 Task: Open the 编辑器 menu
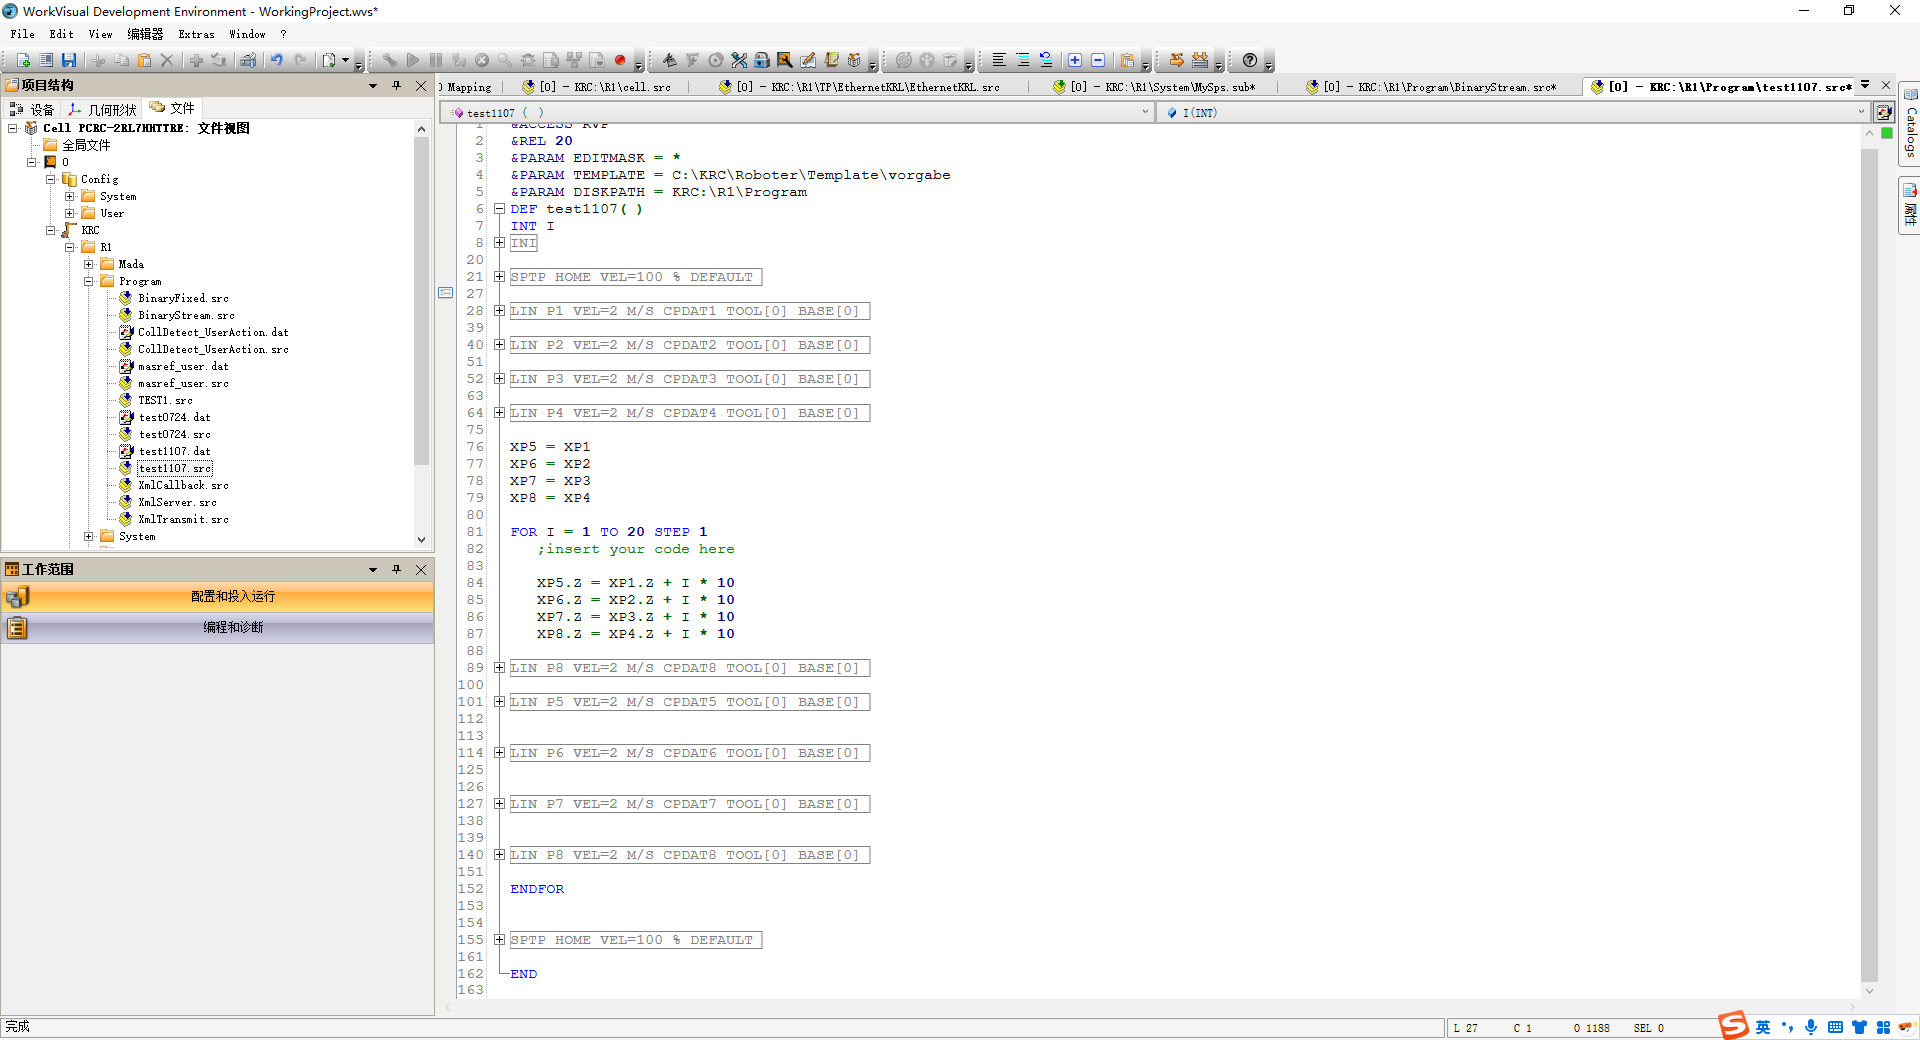click(145, 34)
